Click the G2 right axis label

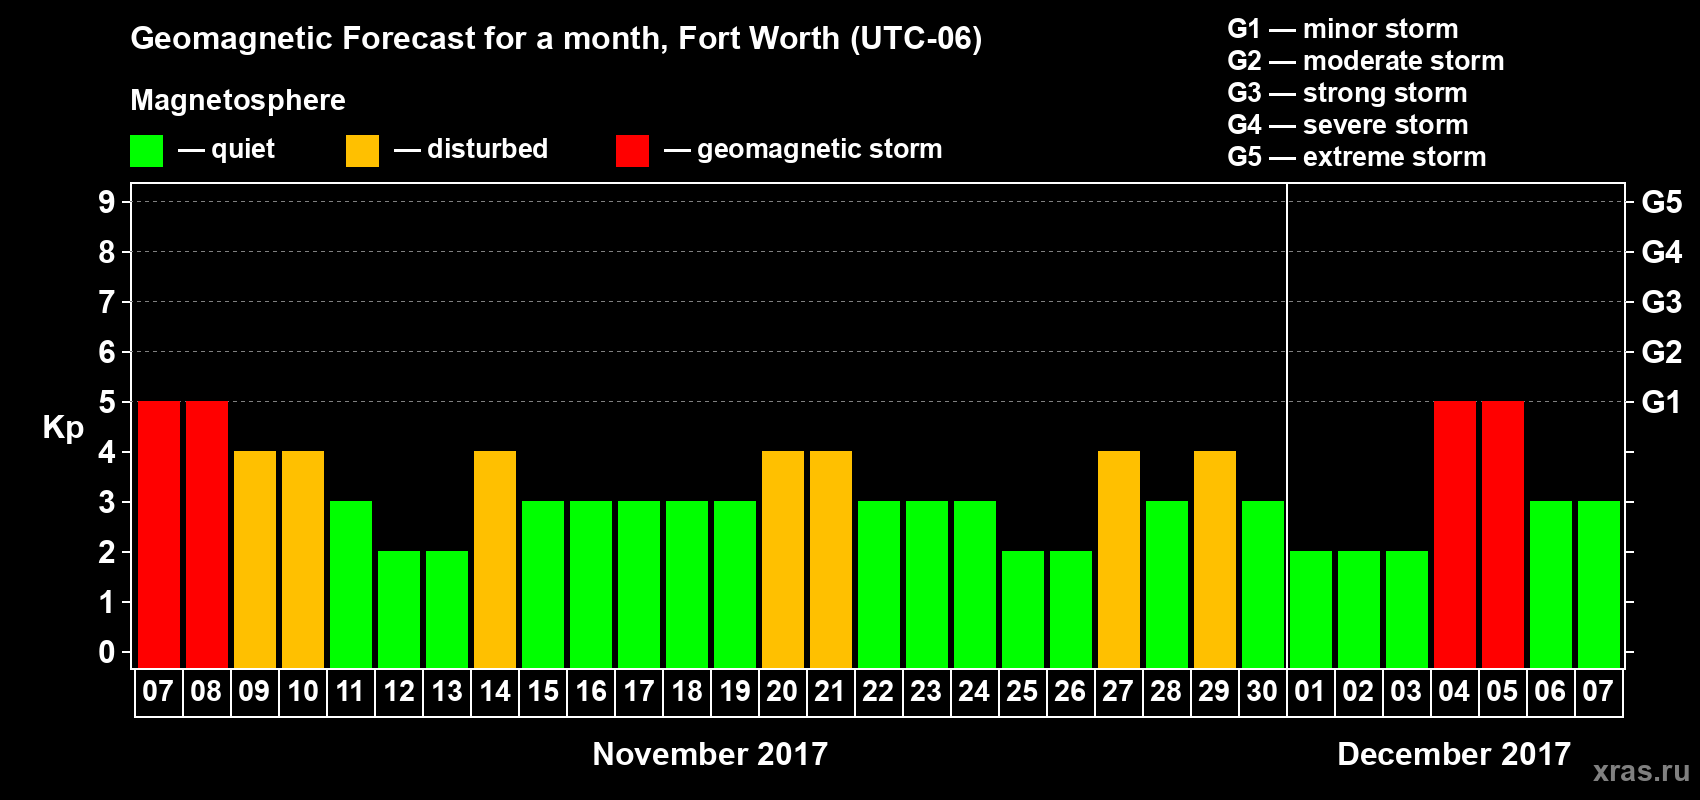(x=1661, y=352)
